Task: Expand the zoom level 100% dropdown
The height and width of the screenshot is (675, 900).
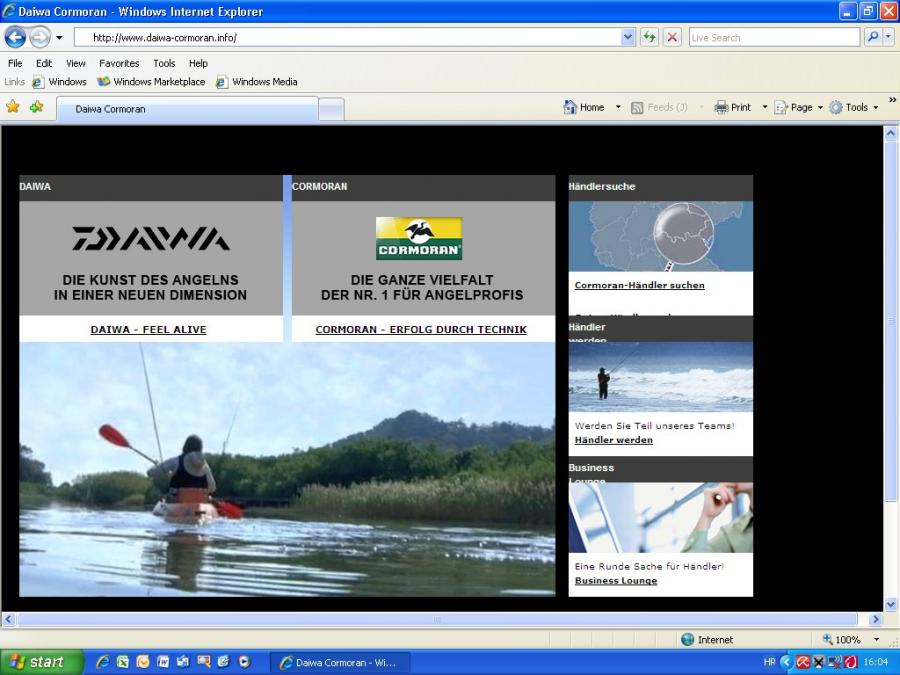Action: point(877,640)
